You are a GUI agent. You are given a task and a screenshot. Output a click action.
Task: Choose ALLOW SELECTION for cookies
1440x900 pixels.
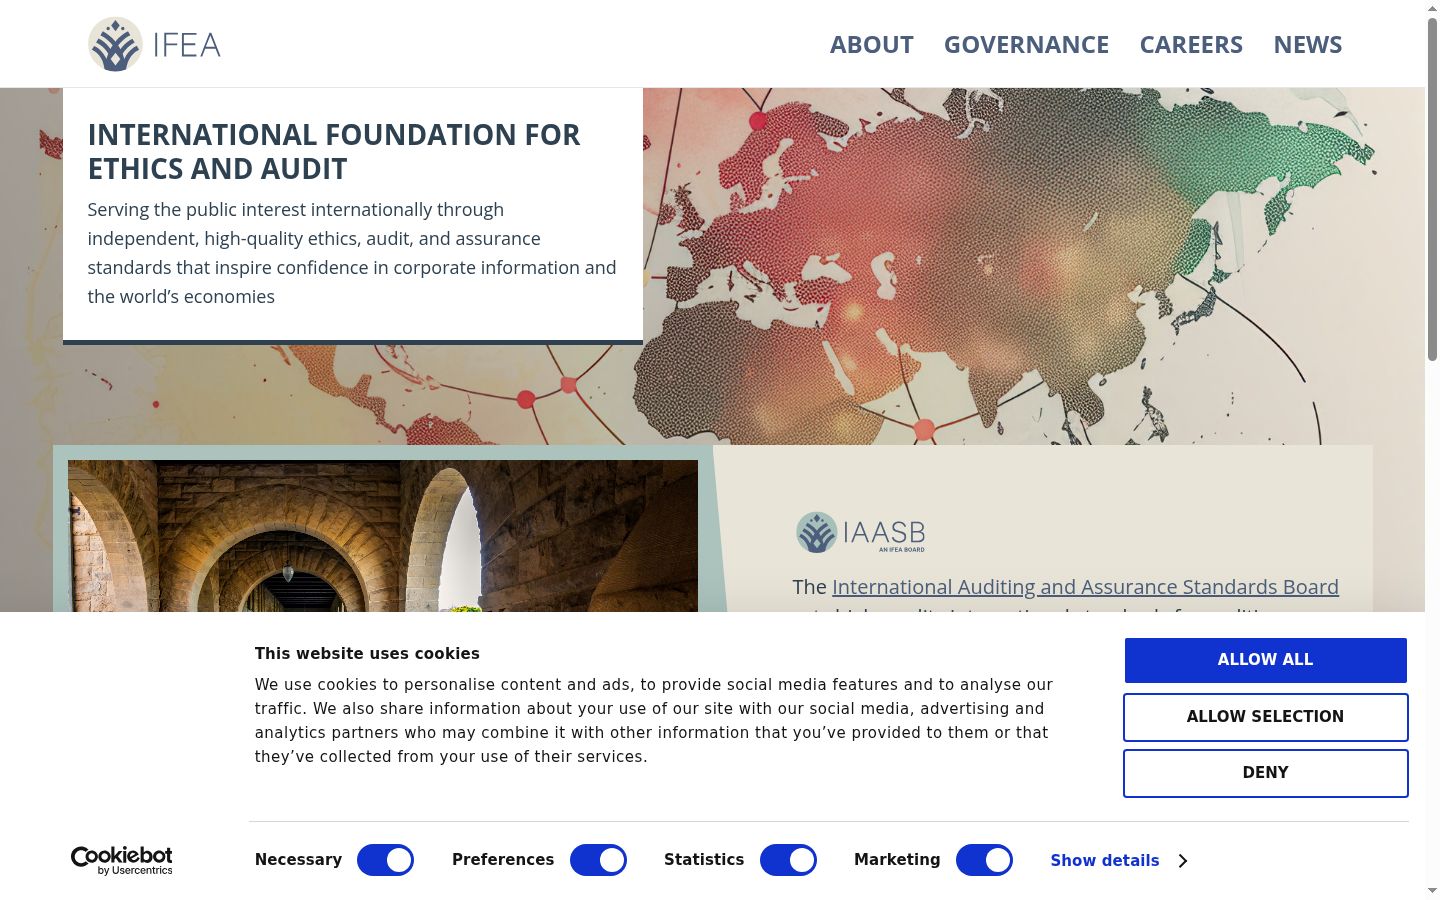(x=1265, y=717)
